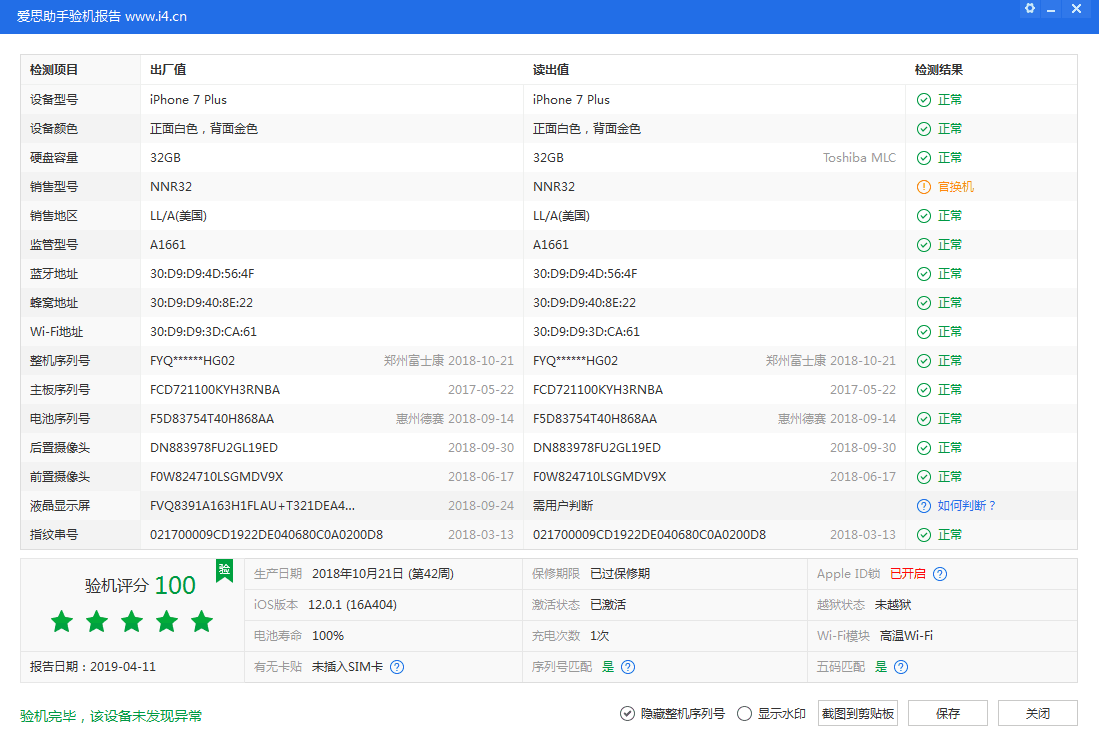Click the 读出值 FYQ******HG02 serial

[575, 361]
